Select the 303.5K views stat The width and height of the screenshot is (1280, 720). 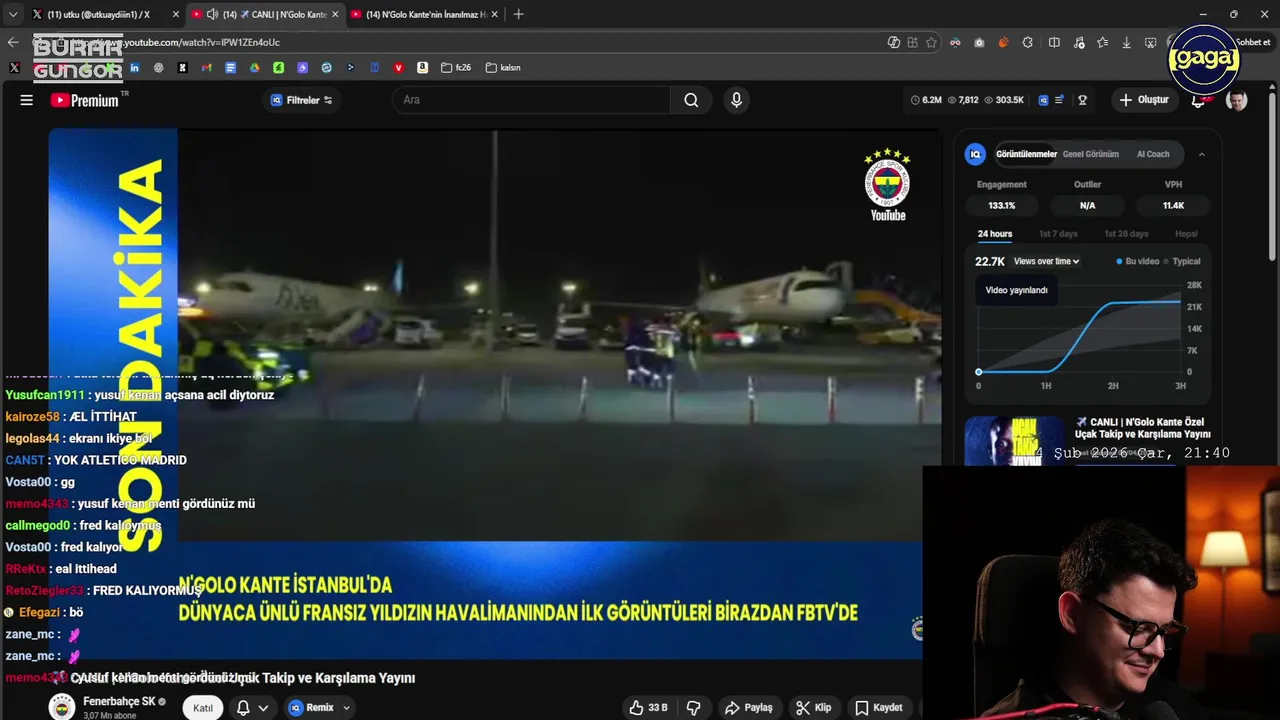tap(1004, 100)
